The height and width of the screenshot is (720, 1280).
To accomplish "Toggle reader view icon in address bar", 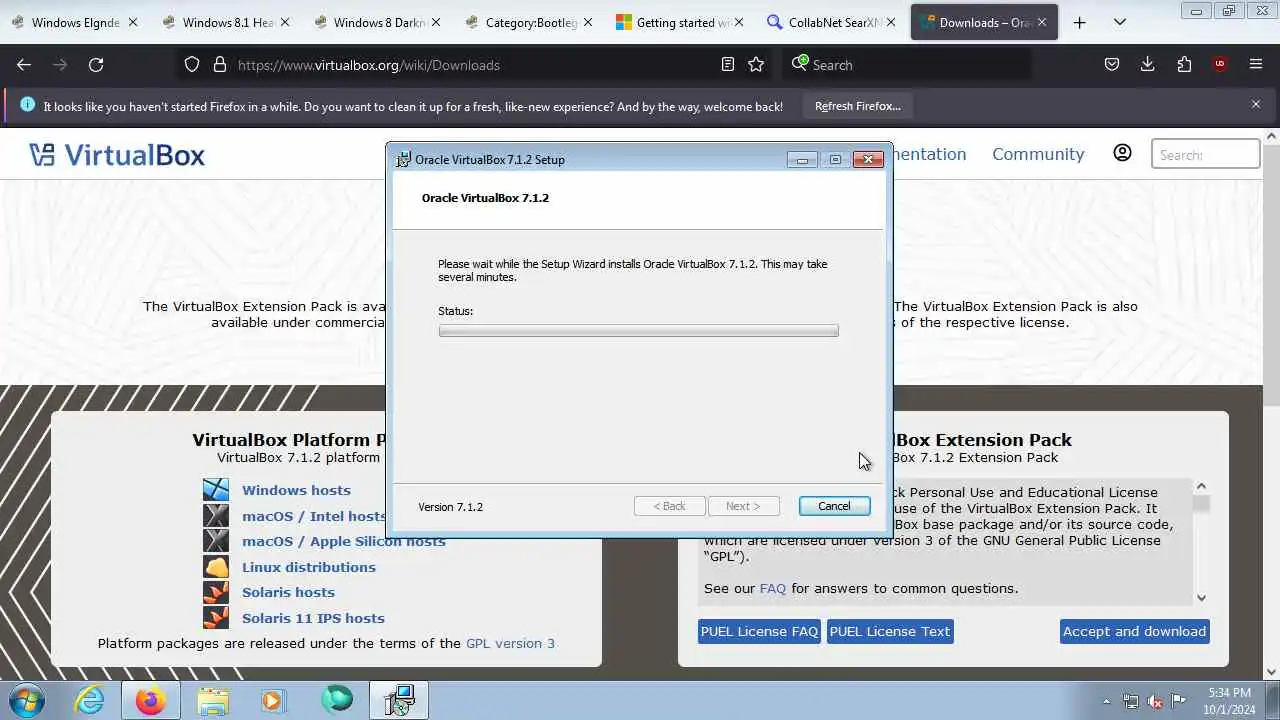I will click(x=728, y=65).
